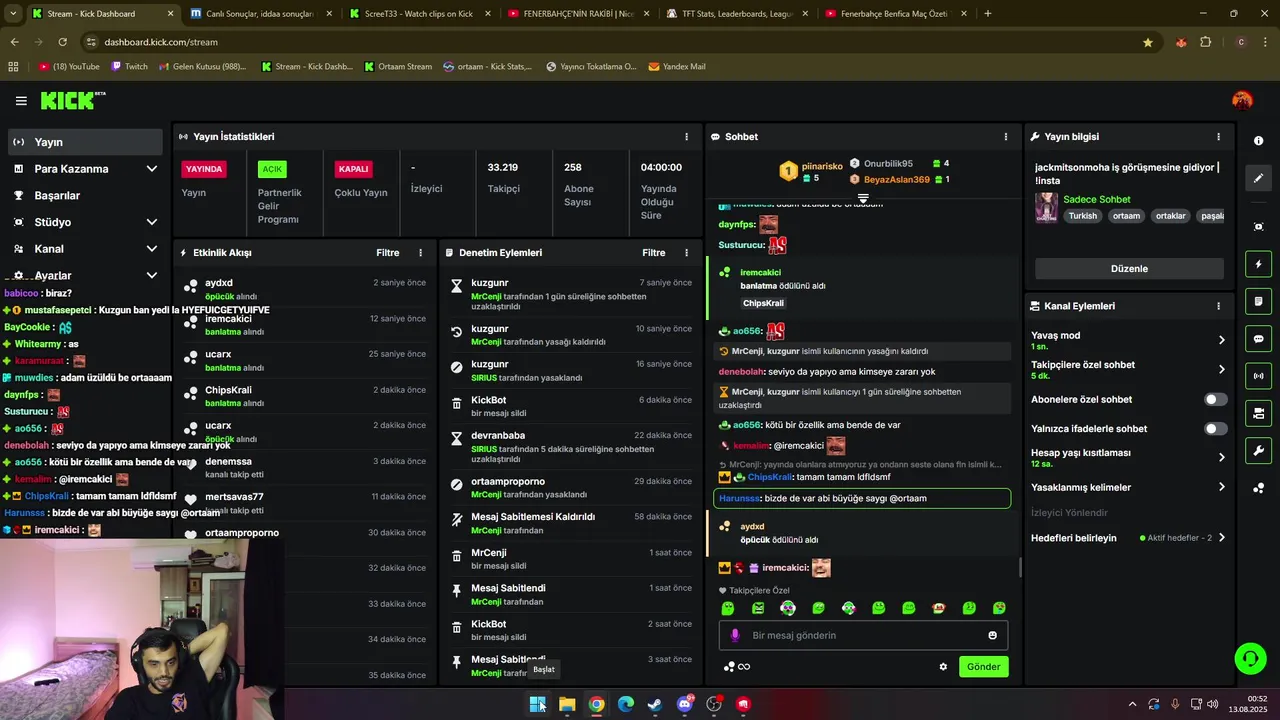
Task: Open Ortaam Stream bookmark
Action: tap(398, 67)
